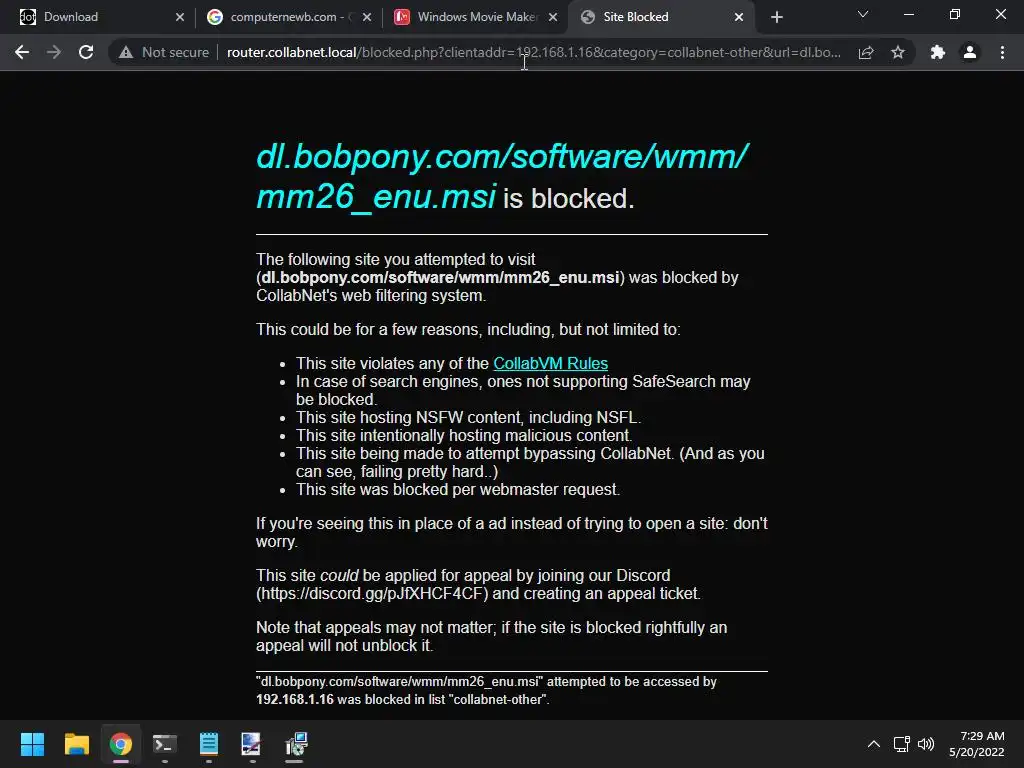Open the clock showing 7:29 AM
The image size is (1024, 768).
point(977,744)
